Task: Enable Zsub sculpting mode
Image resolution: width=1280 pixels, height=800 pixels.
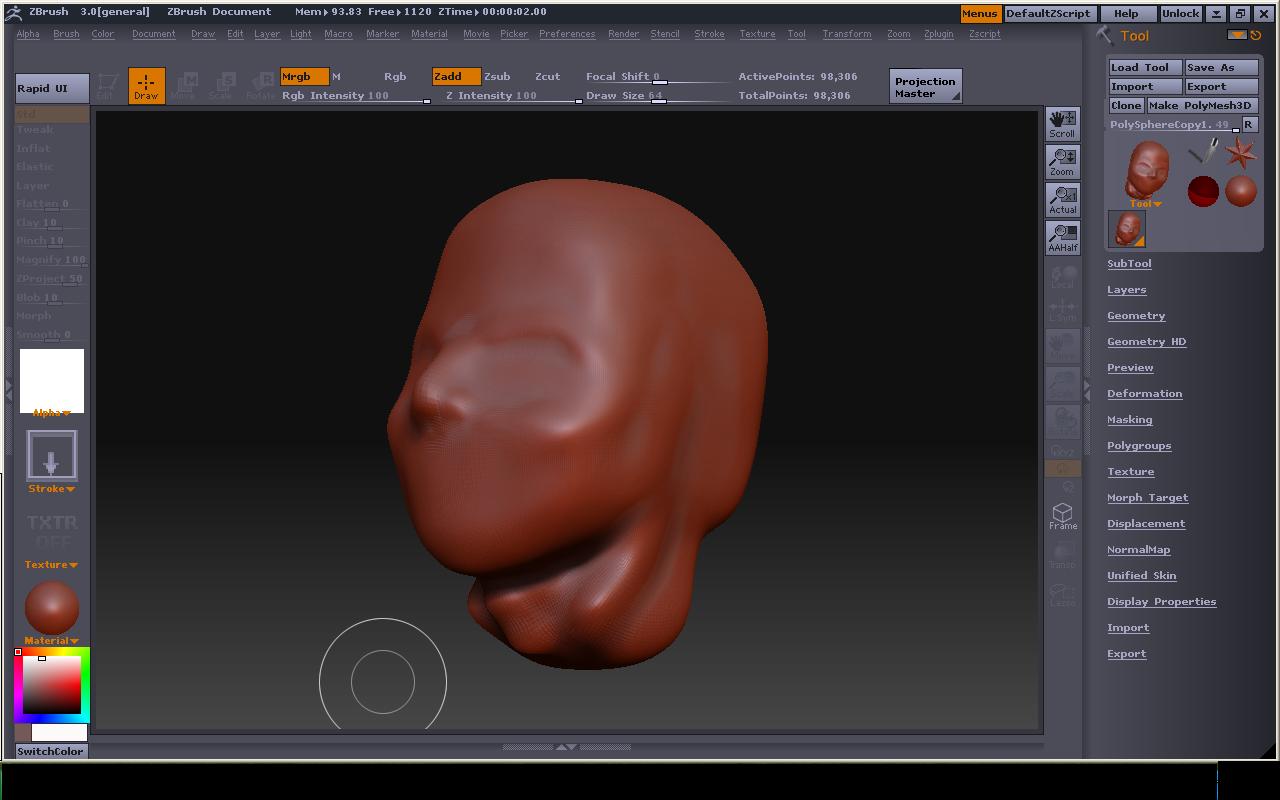Action: [x=497, y=76]
